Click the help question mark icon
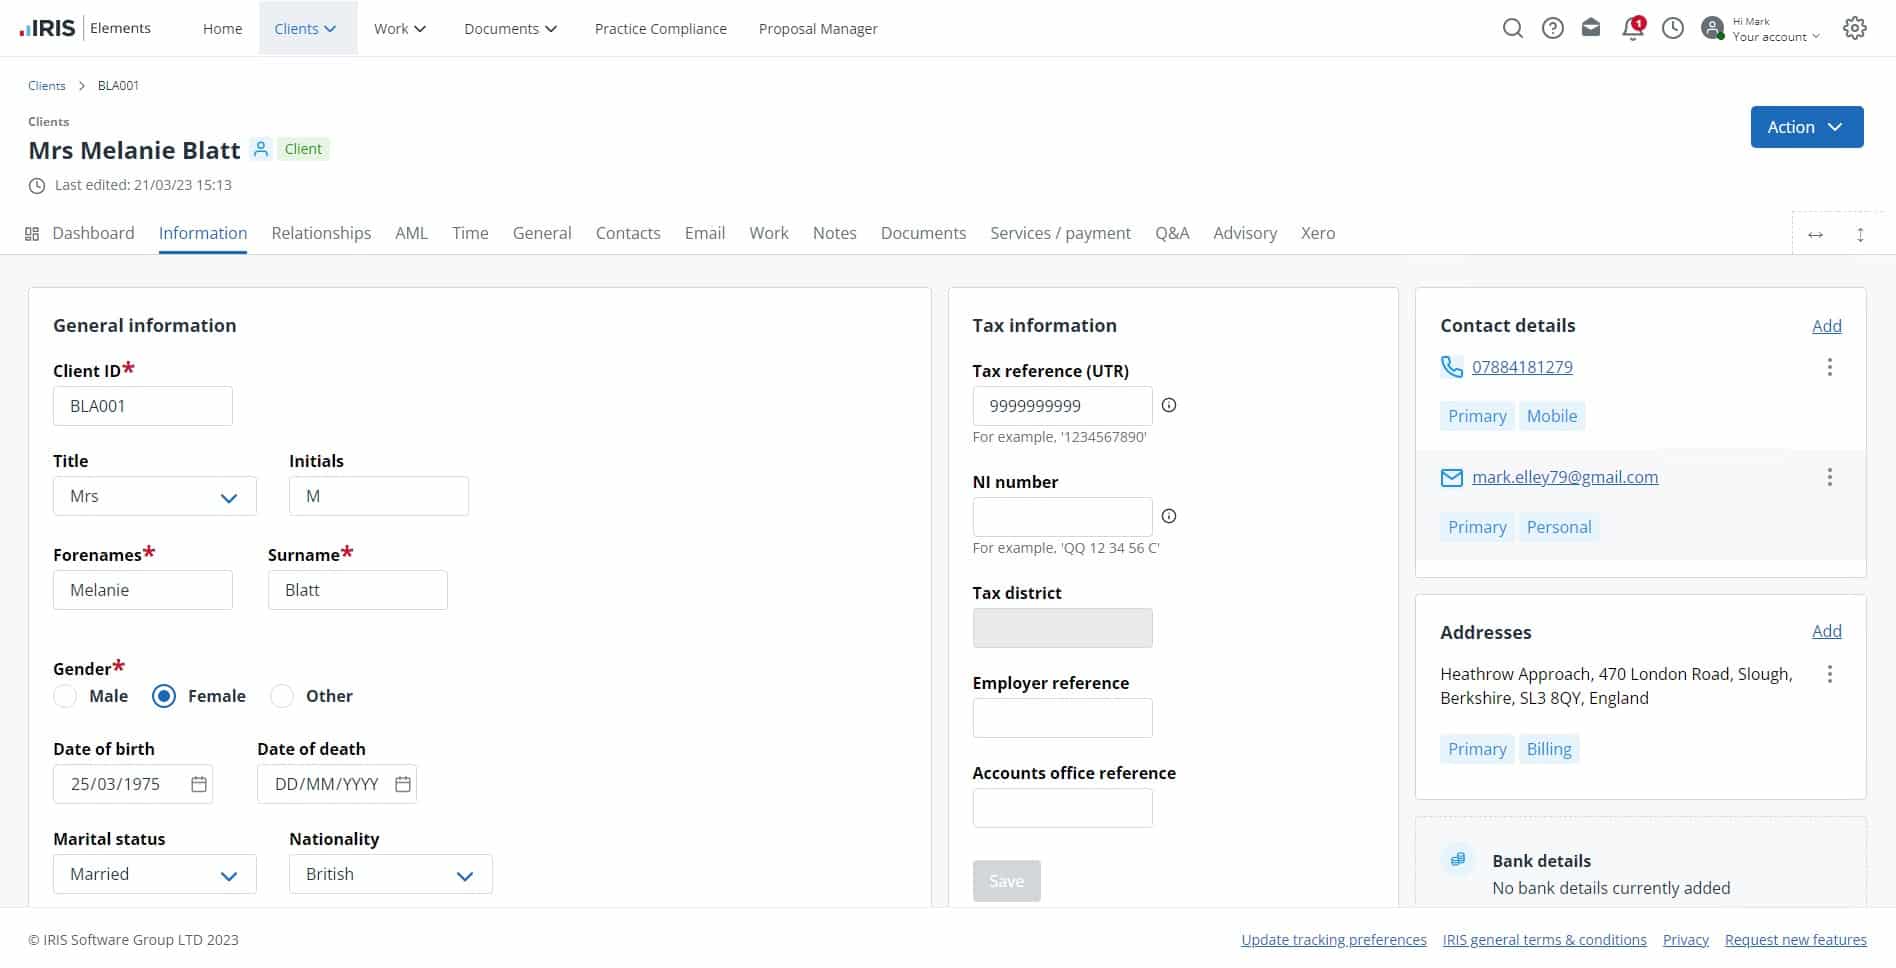This screenshot has height=968, width=1896. (1553, 28)
